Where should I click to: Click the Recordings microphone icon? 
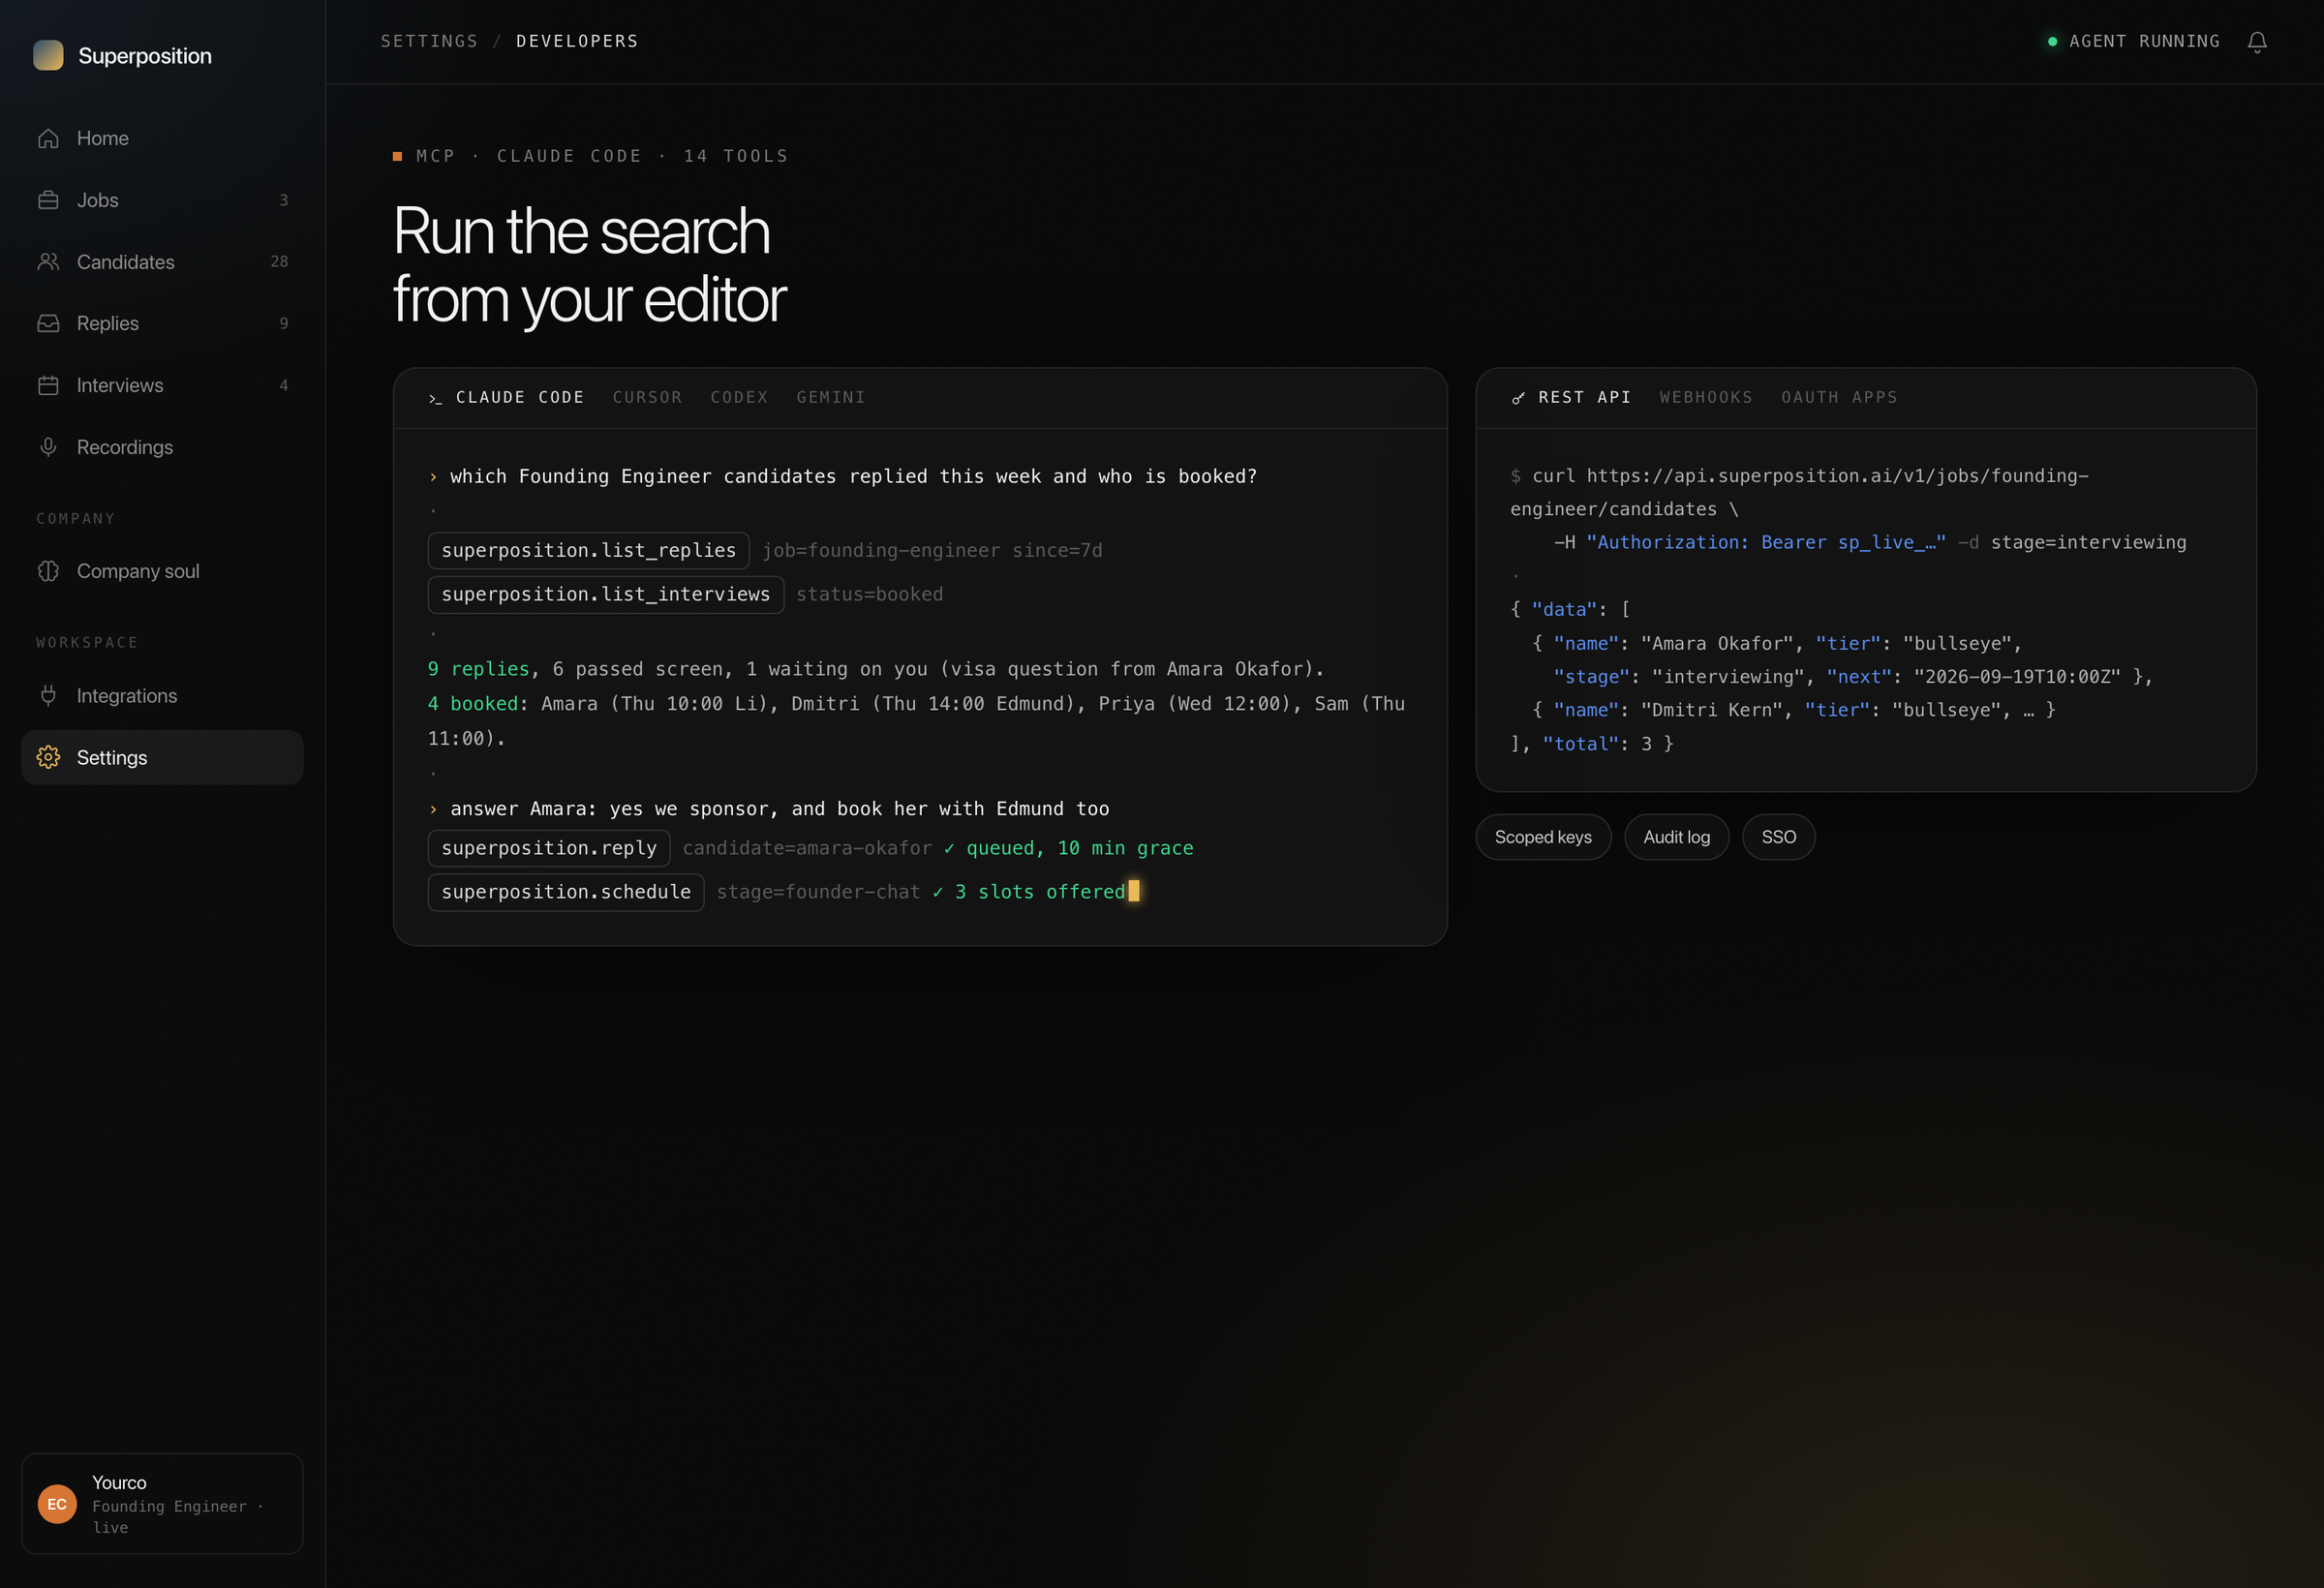click(48, 447)
